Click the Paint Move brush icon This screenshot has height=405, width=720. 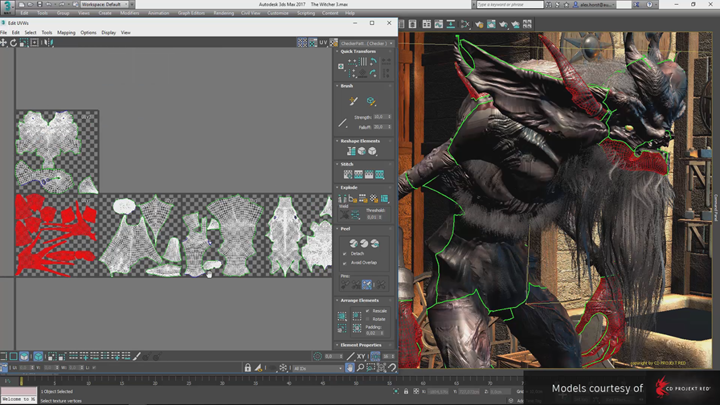coord(353,101)
